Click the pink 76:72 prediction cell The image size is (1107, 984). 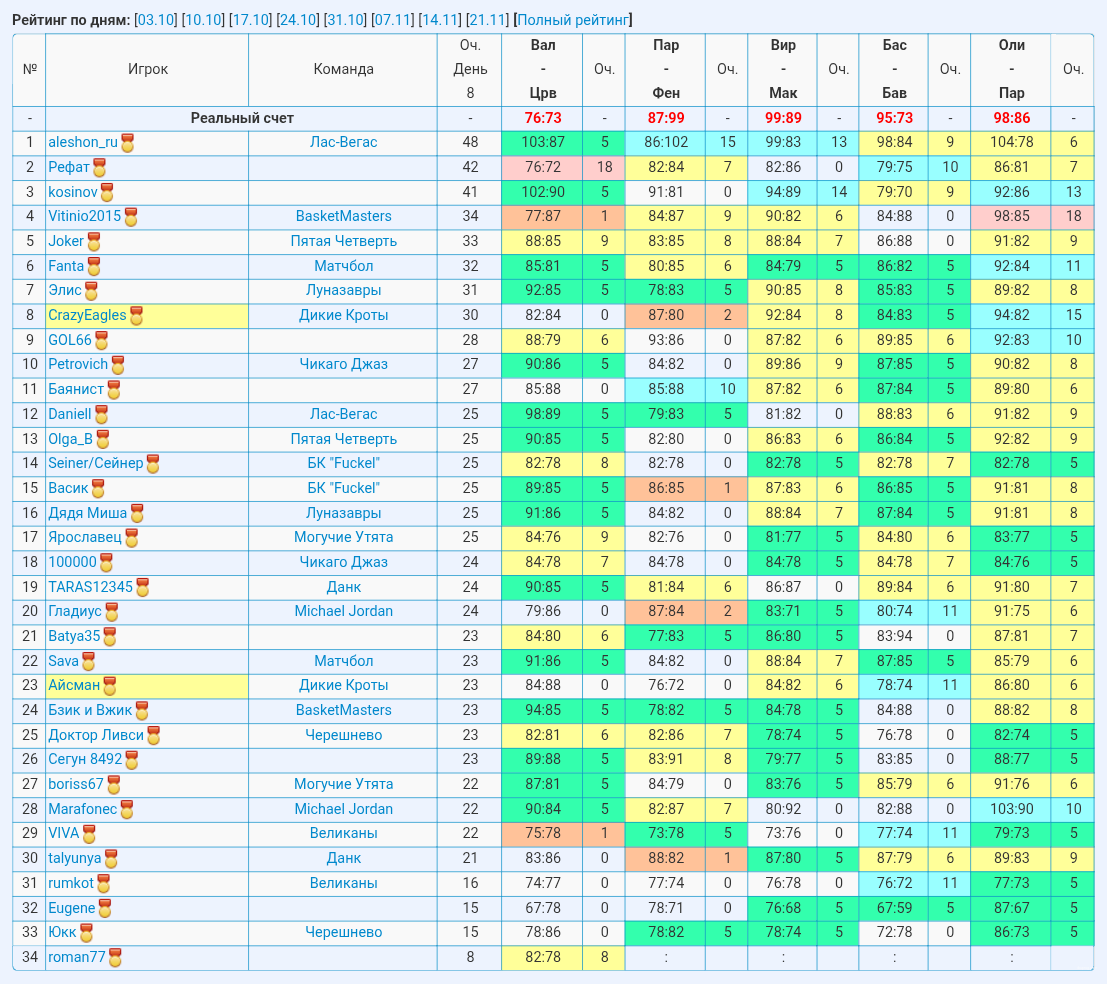(x=542, y=167)
